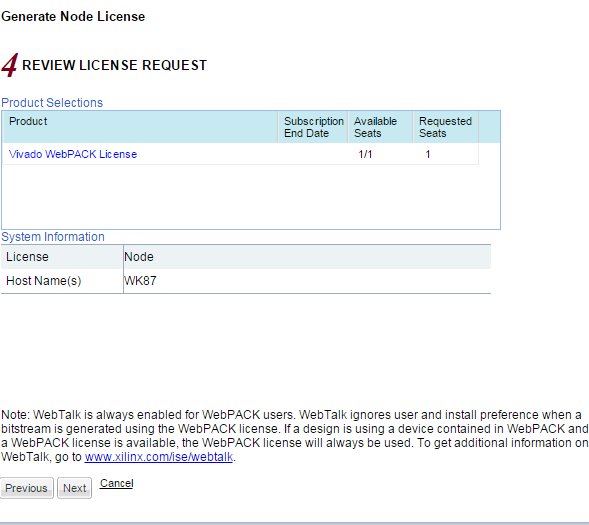Click the Next button

[74, 488]
